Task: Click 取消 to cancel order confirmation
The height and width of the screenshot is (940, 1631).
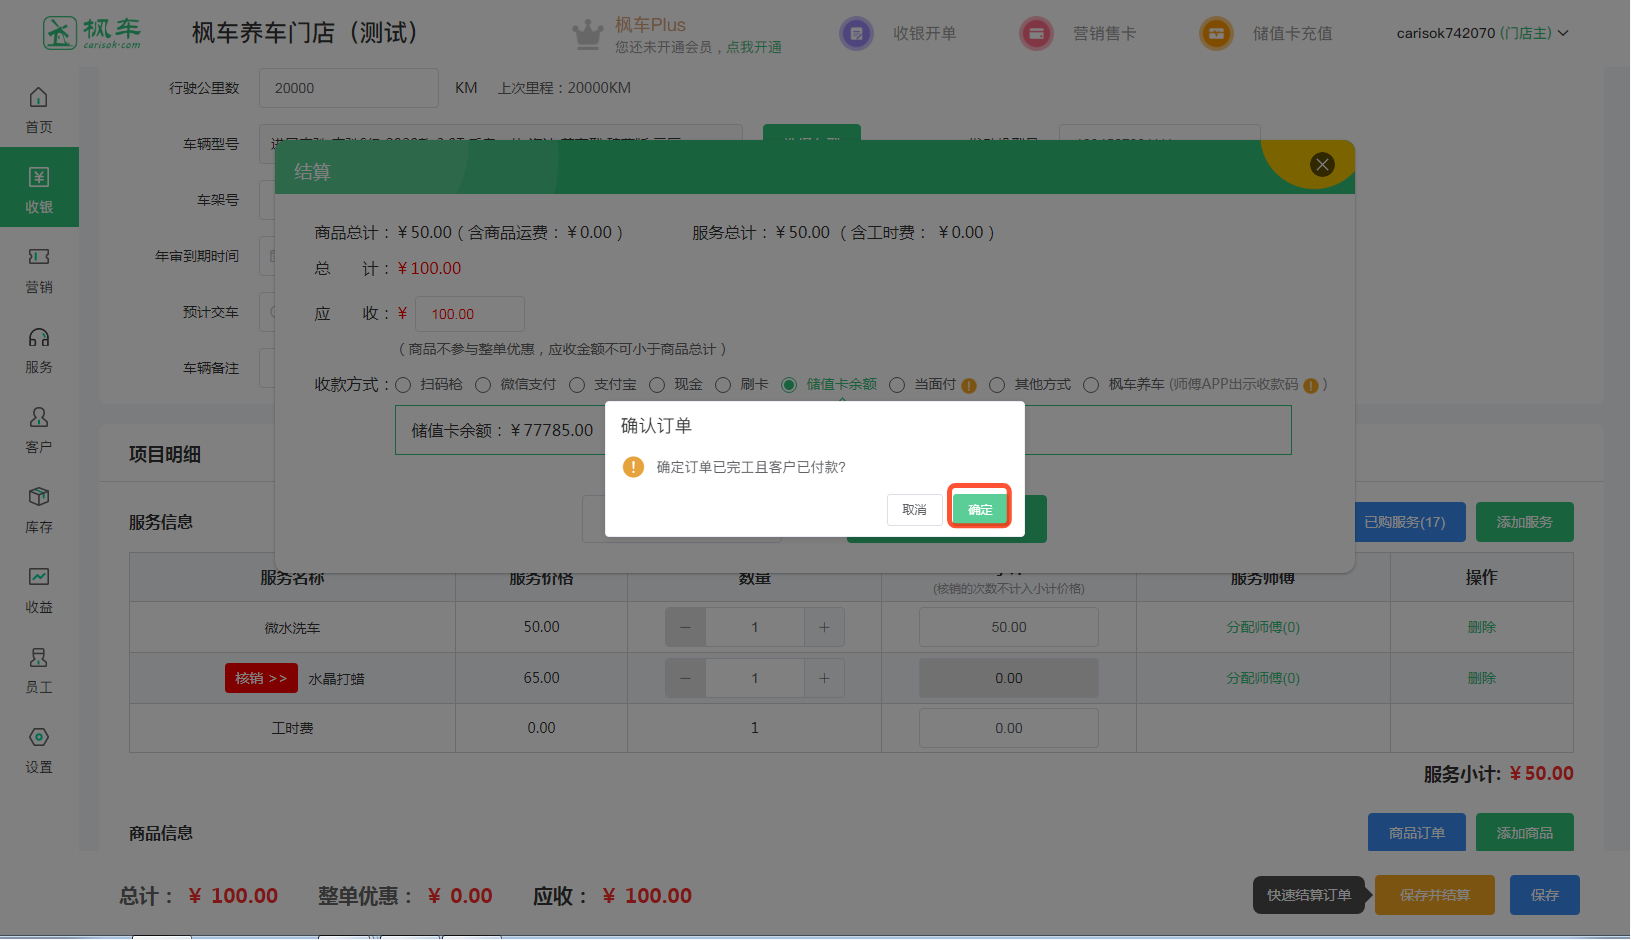Action: pos(914,509)
